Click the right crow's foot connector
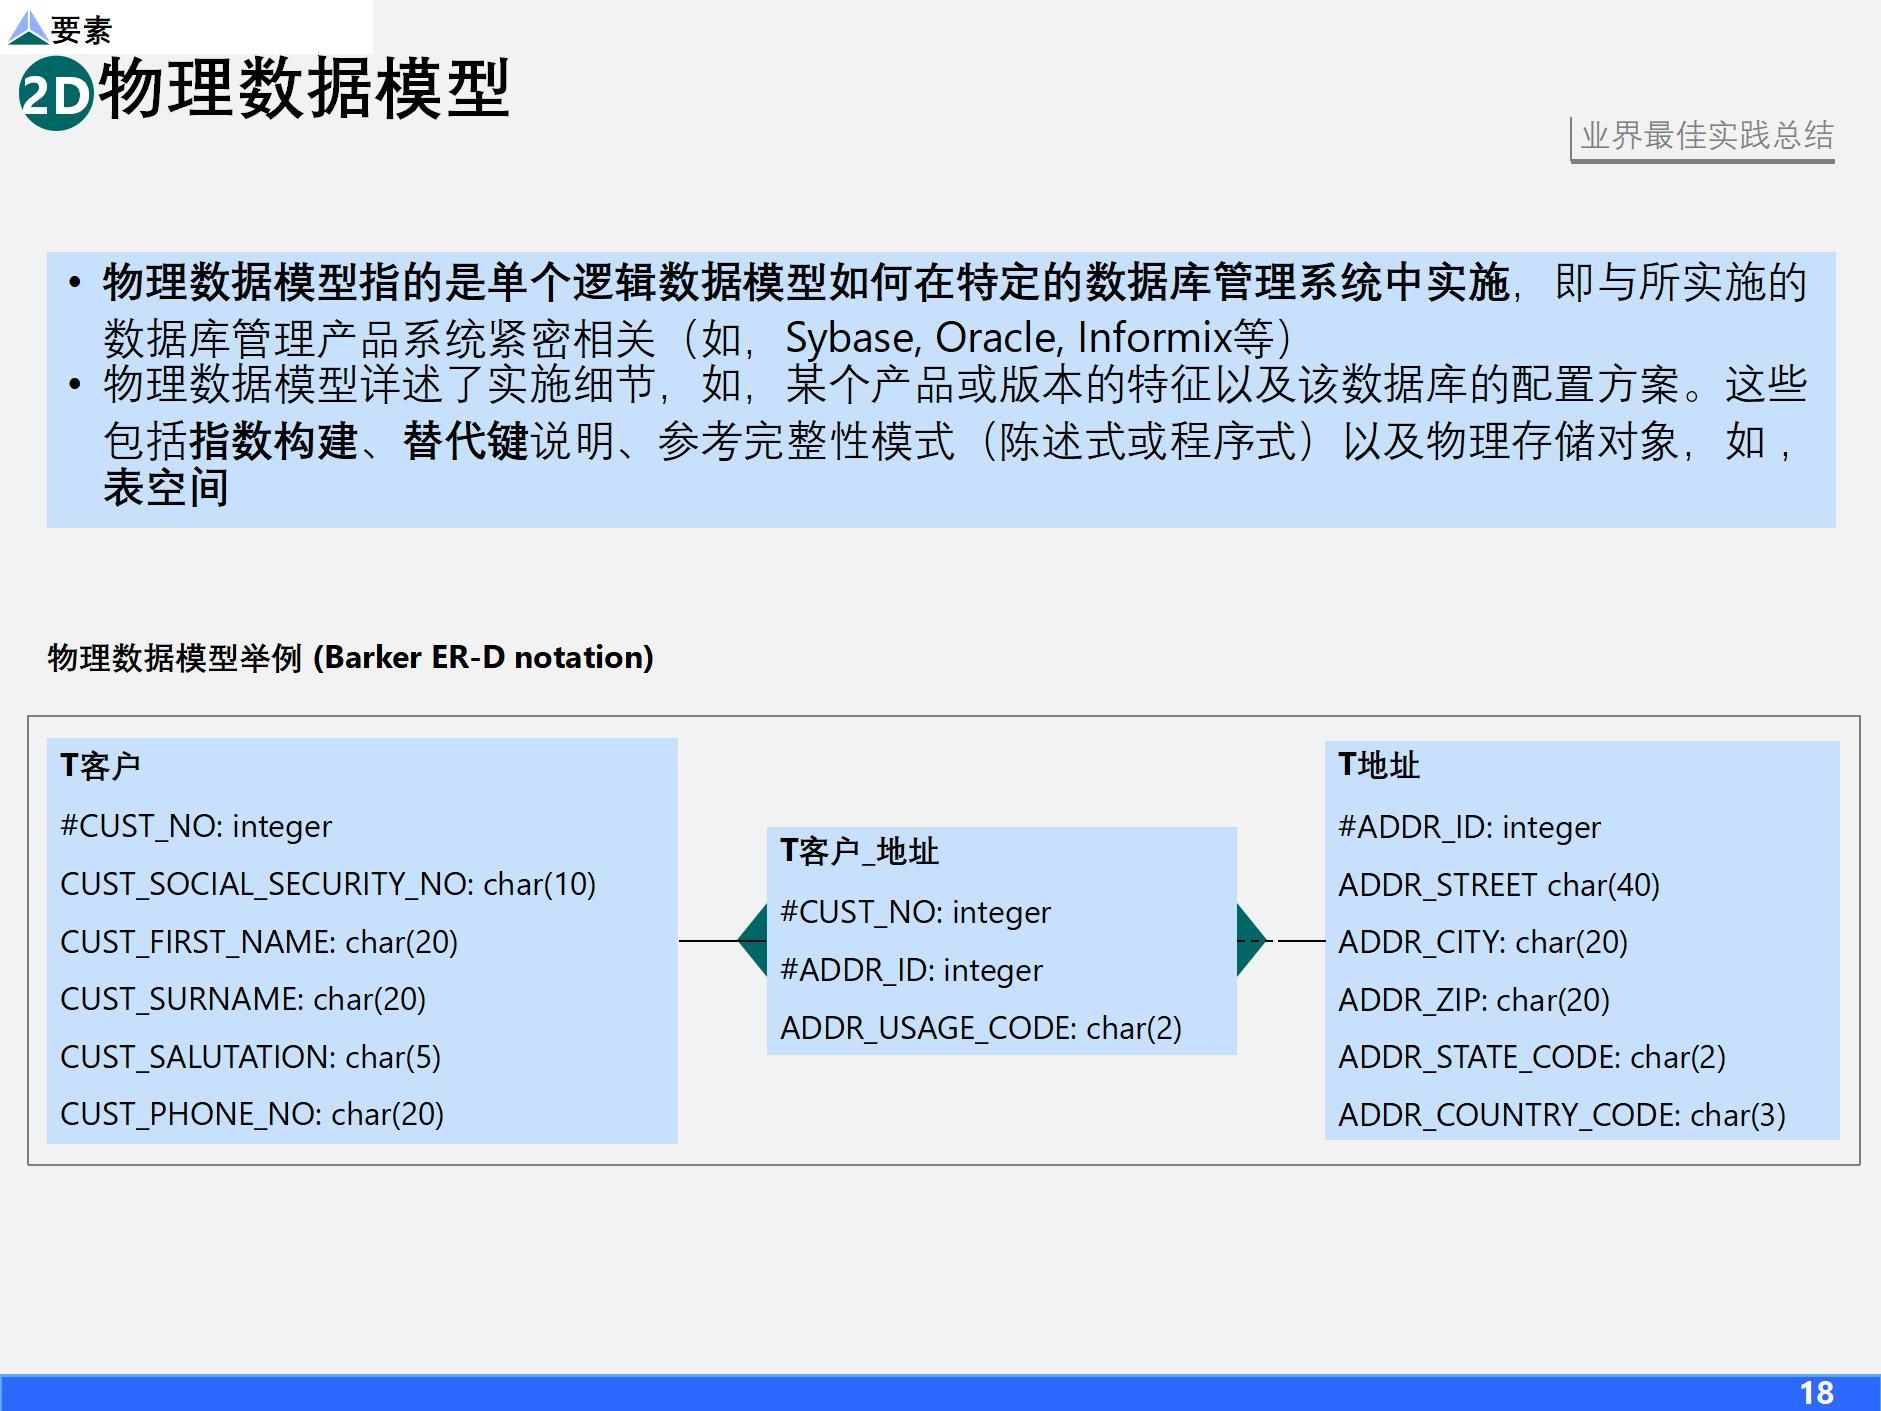The height and width of the screenshot is (1411, 1881). click(1251, 940)
